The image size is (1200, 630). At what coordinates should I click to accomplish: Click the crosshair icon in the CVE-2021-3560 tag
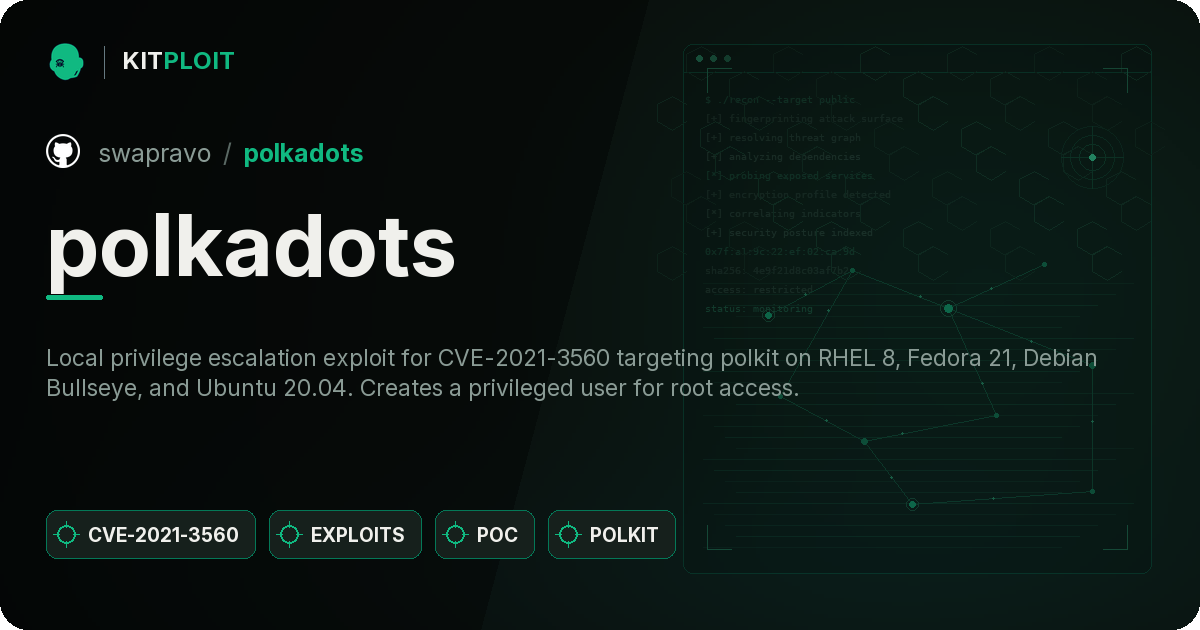(67, 535)
